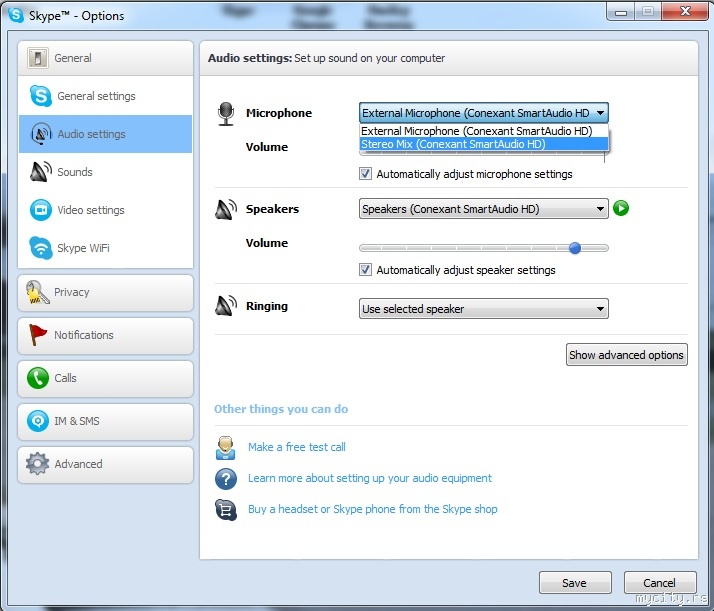This screenshot has width=714, height=611.
Task: Click the Notifications red flag icon
Action: point(37,335)
